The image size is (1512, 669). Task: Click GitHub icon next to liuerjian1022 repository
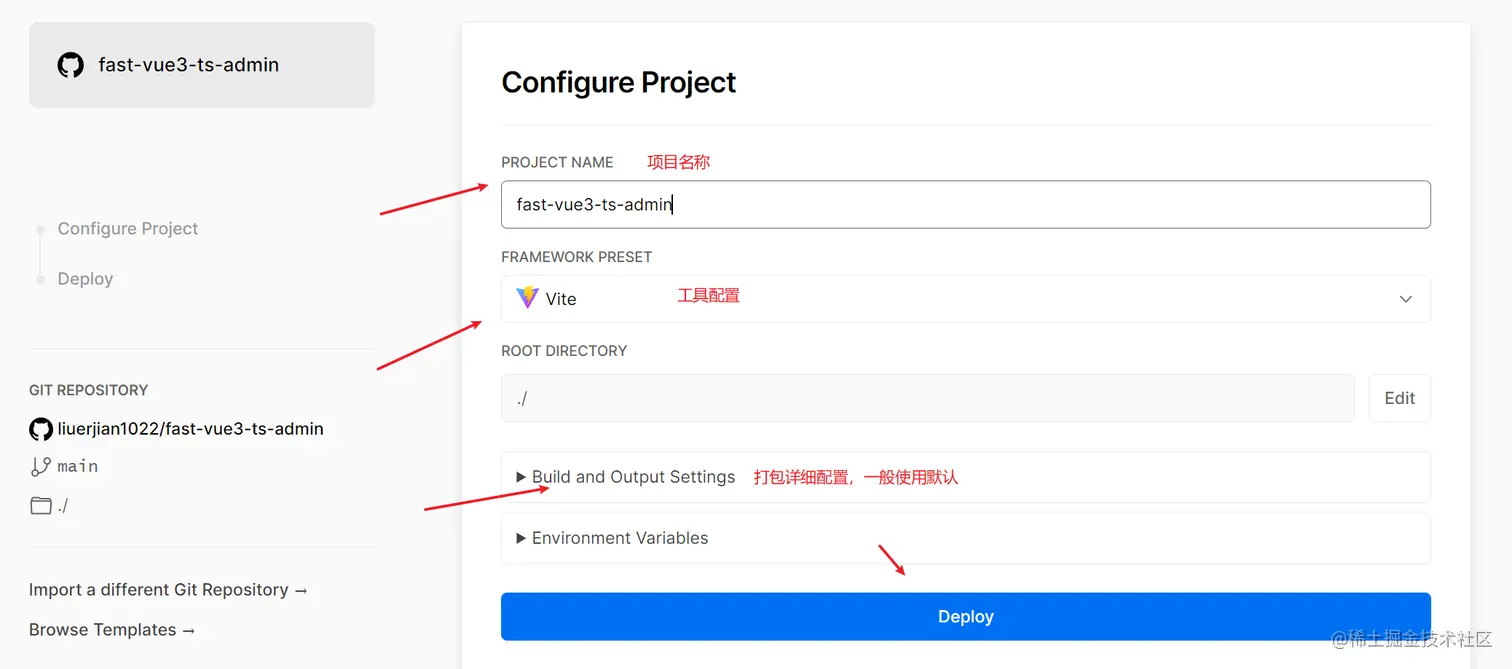(x=40, y=429)
